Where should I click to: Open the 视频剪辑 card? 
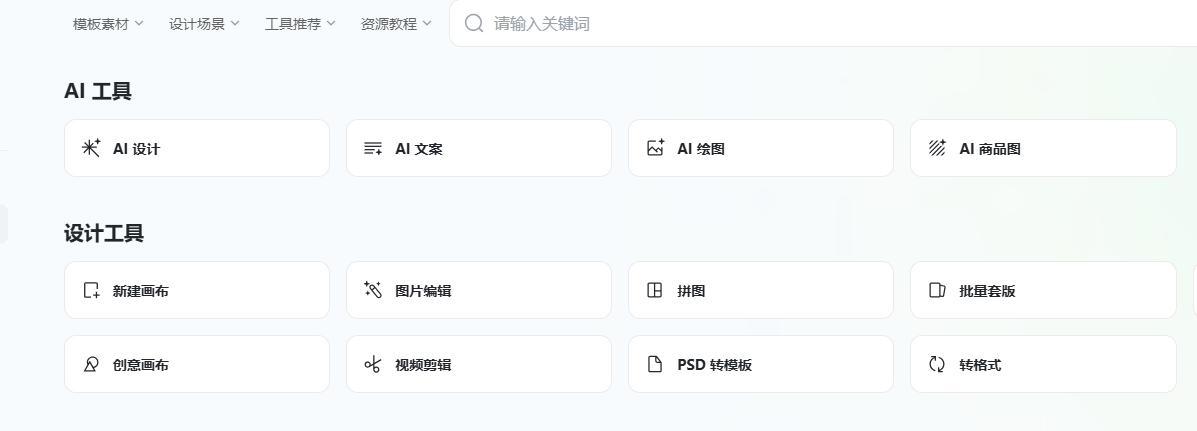coord(479,364)
